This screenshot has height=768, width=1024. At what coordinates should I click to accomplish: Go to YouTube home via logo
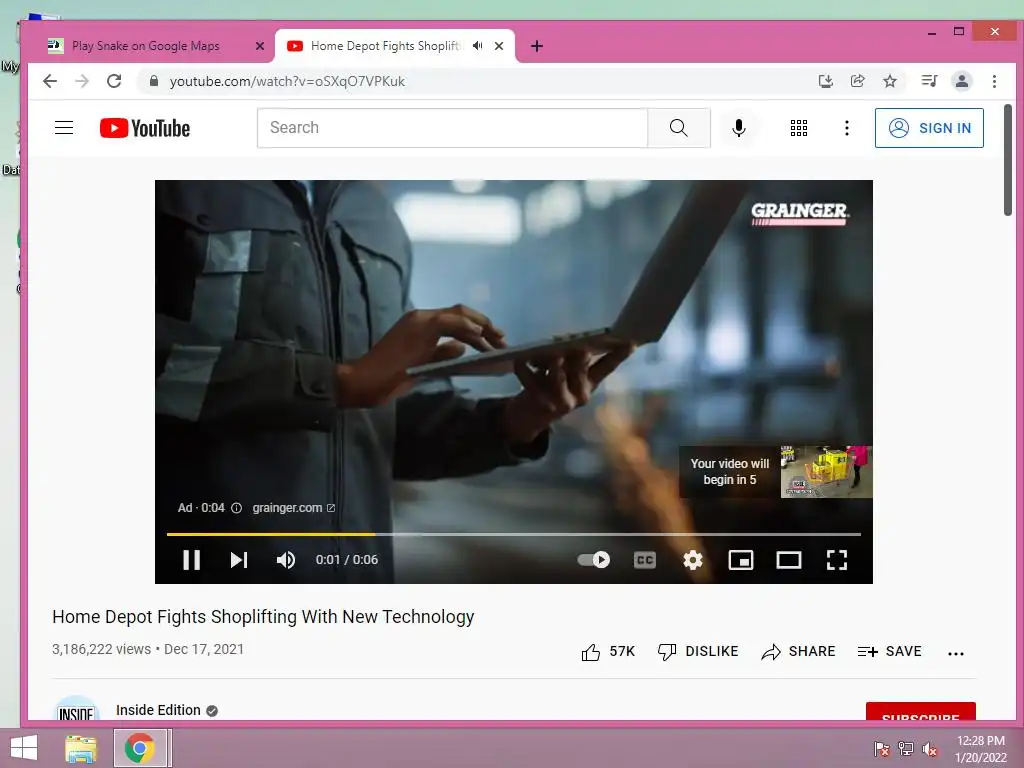click(x=145, y=128)
